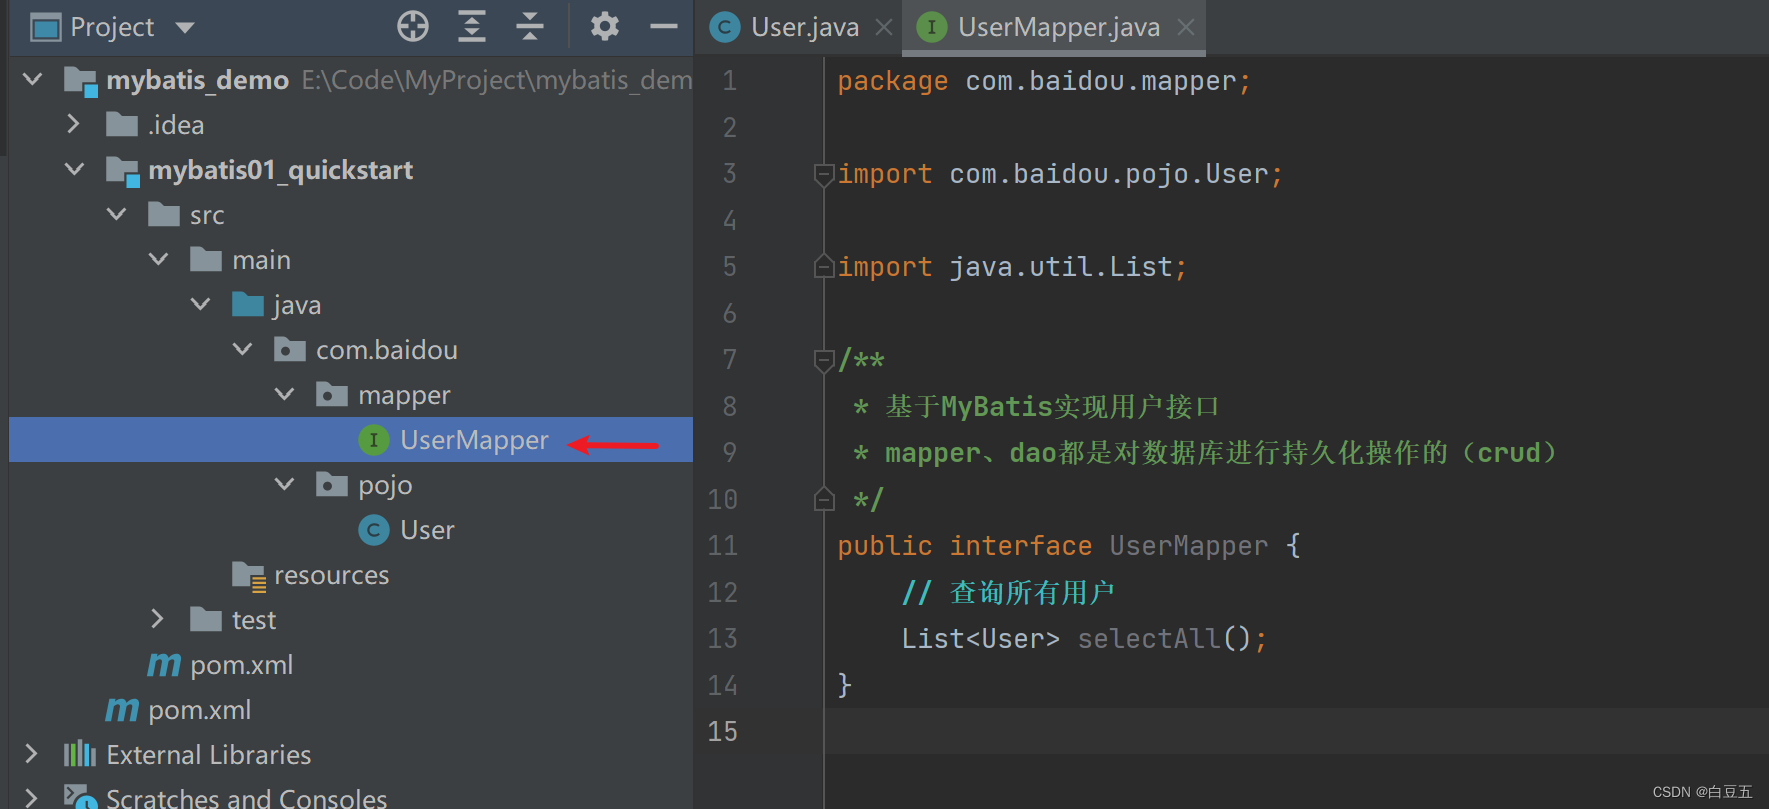Screen dimensions: 1769x809
Task: Expand the .idea folder
Action: tap(73, 124)
